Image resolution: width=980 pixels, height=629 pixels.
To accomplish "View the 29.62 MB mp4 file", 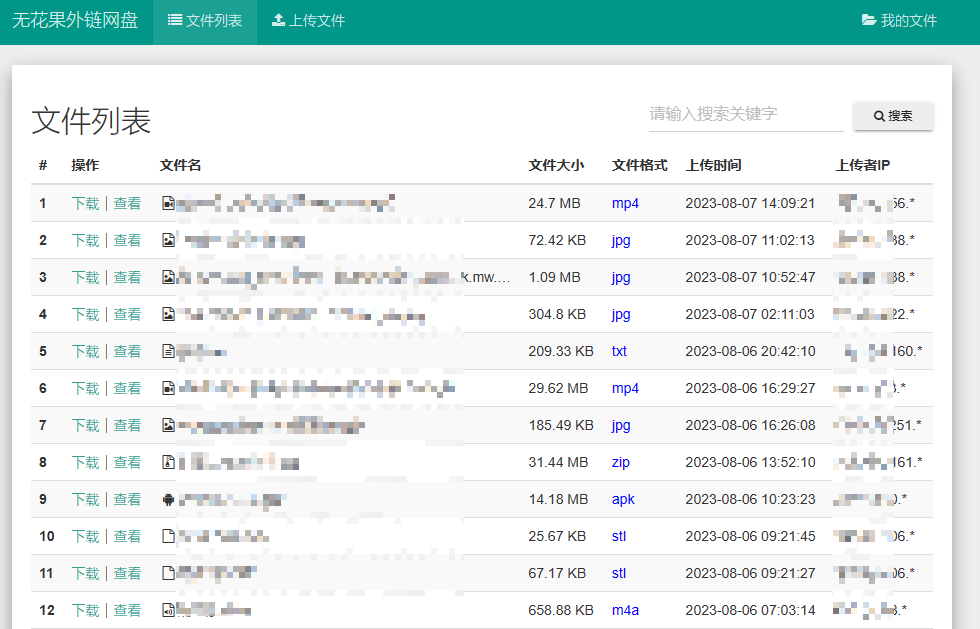I will click(x=128, y=388).
